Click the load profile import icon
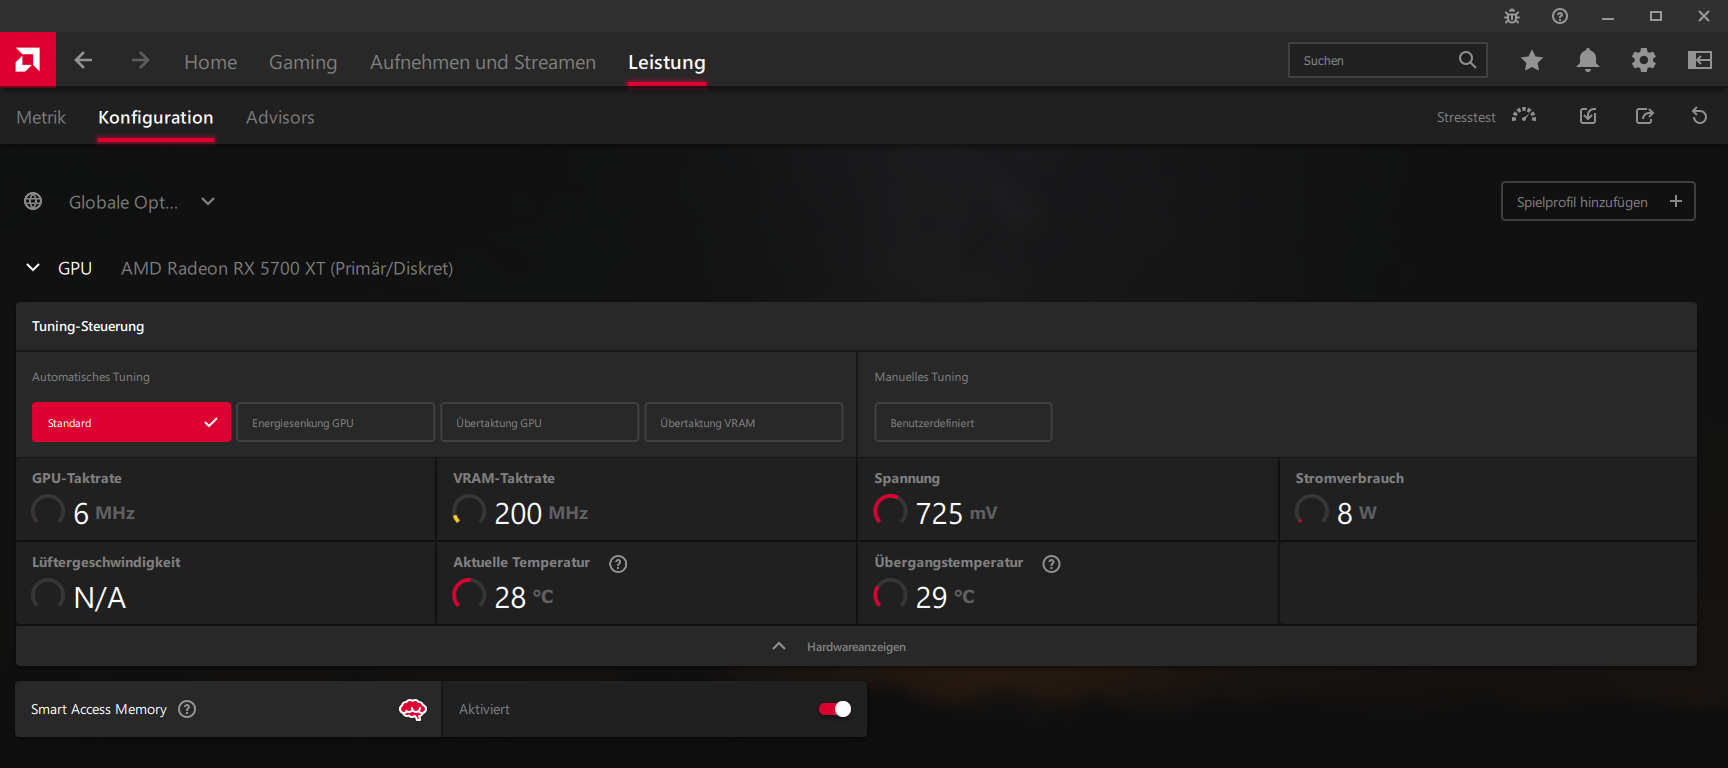 point(1588,116)
